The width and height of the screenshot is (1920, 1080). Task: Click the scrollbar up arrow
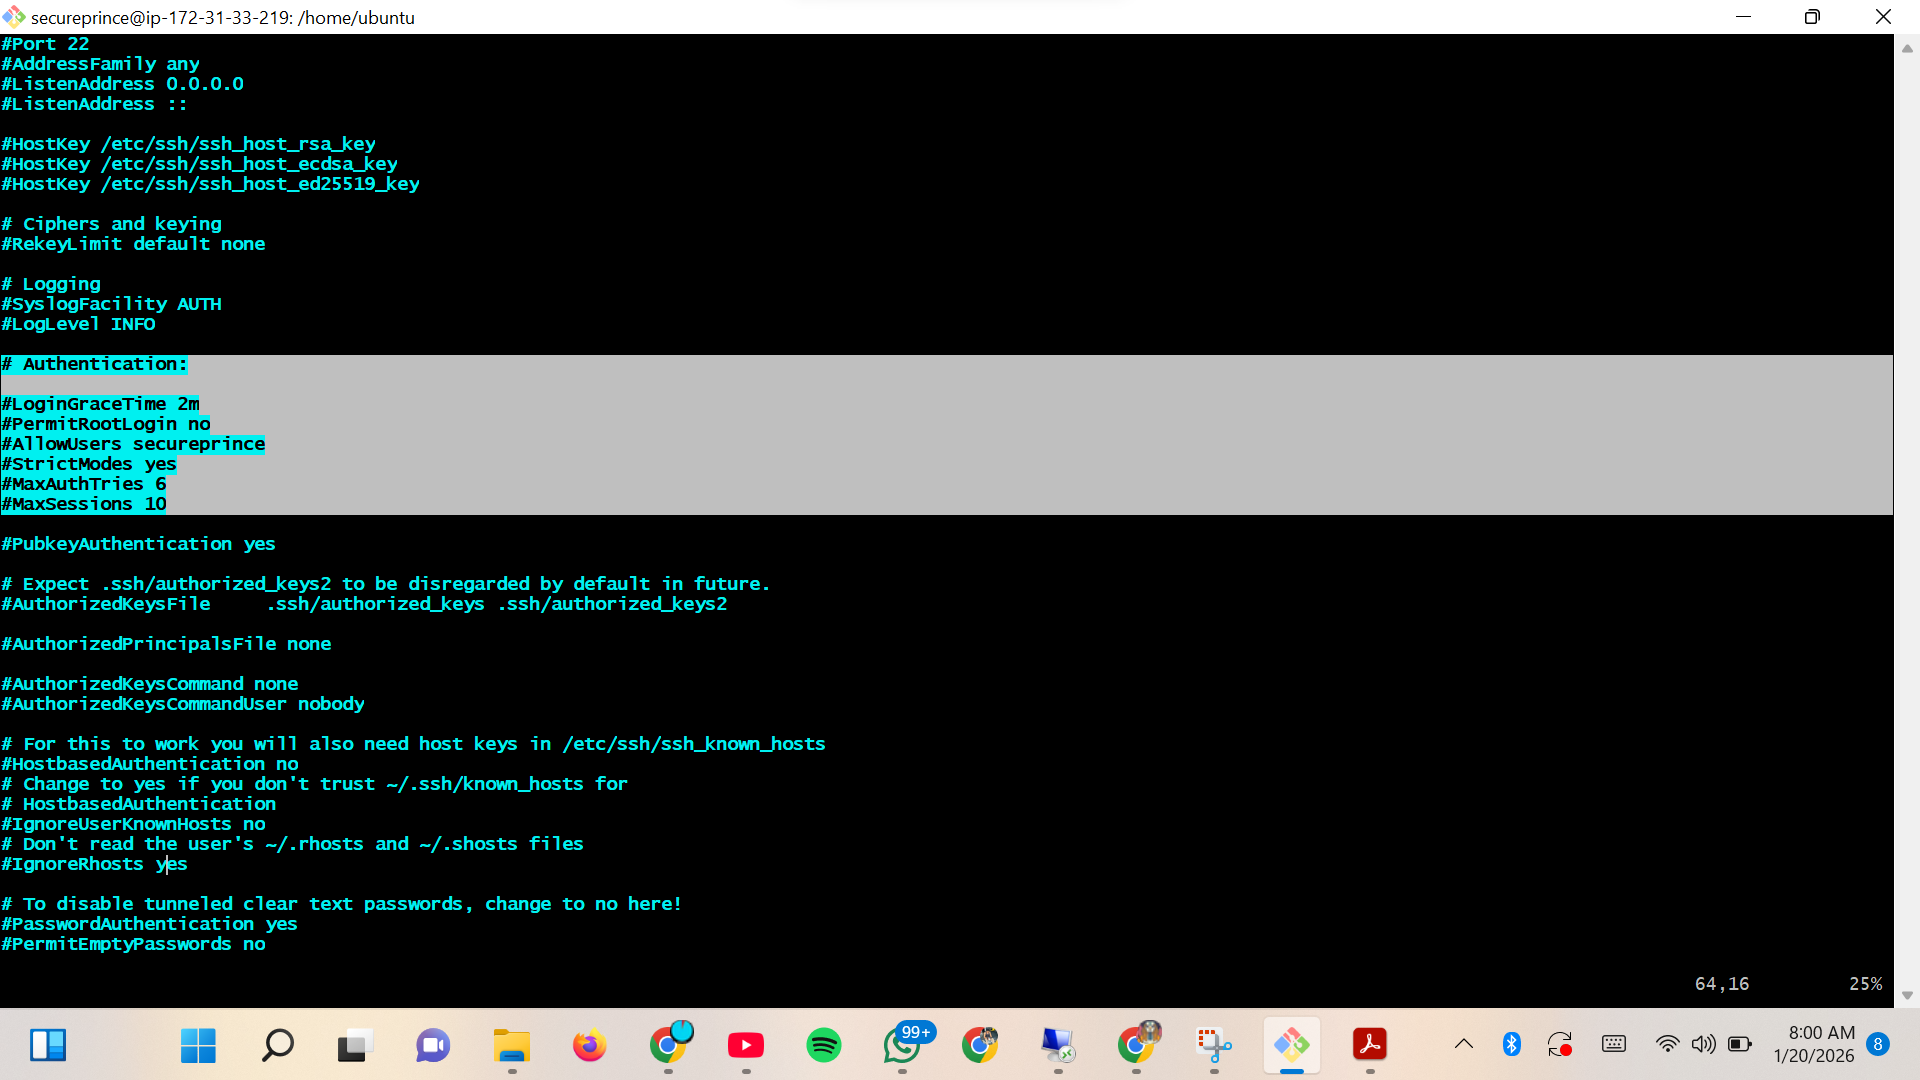(x=1907, y=48)
